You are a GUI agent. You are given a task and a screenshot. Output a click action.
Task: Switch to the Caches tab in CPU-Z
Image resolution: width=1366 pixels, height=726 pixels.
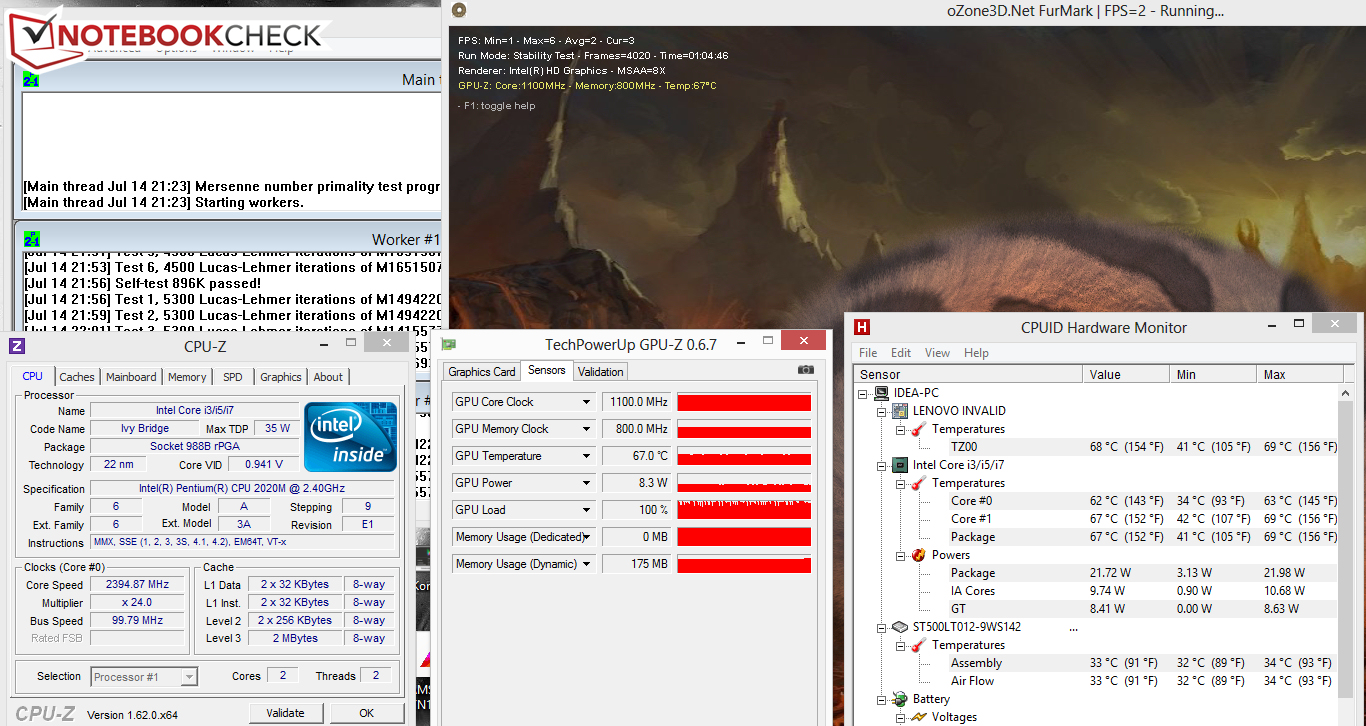pyautogui.click(x=77, y=377)
